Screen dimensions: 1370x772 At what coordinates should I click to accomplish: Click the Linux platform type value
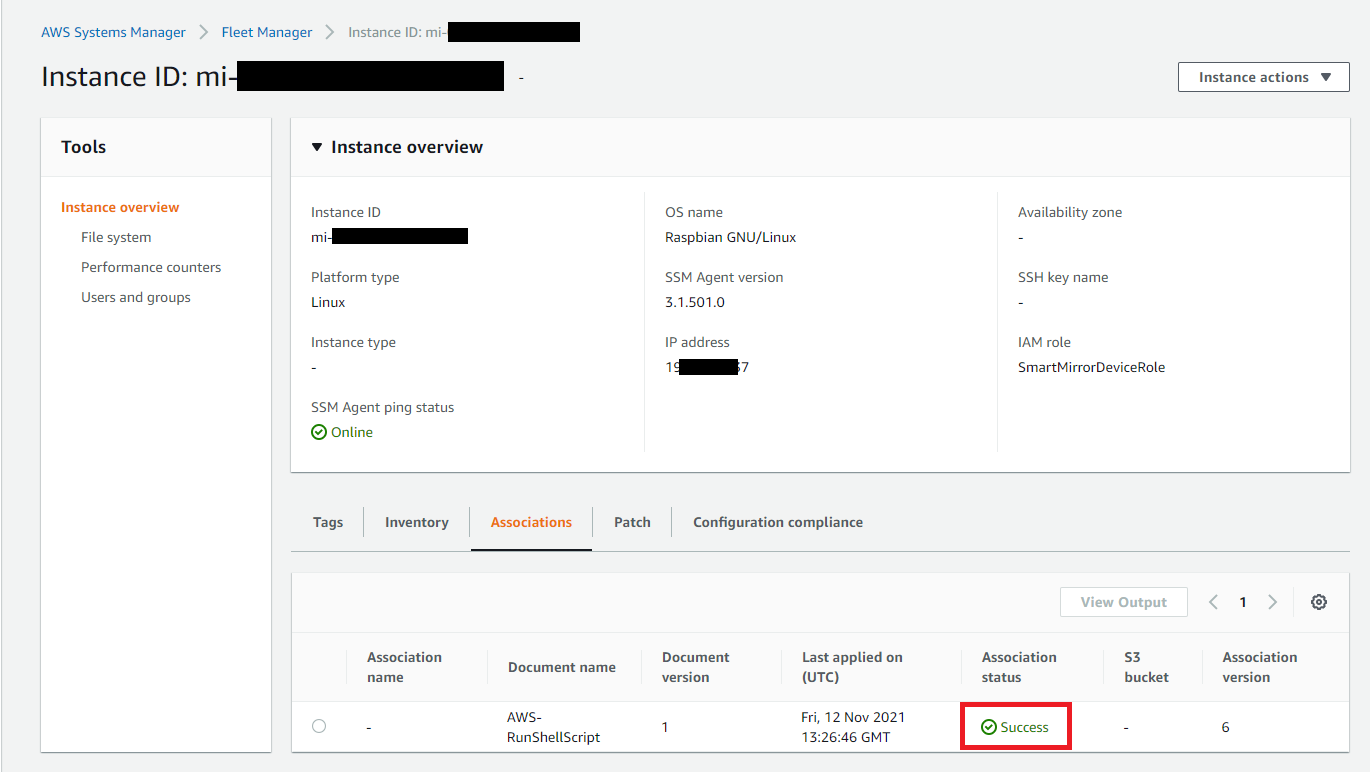pos(328,302)
